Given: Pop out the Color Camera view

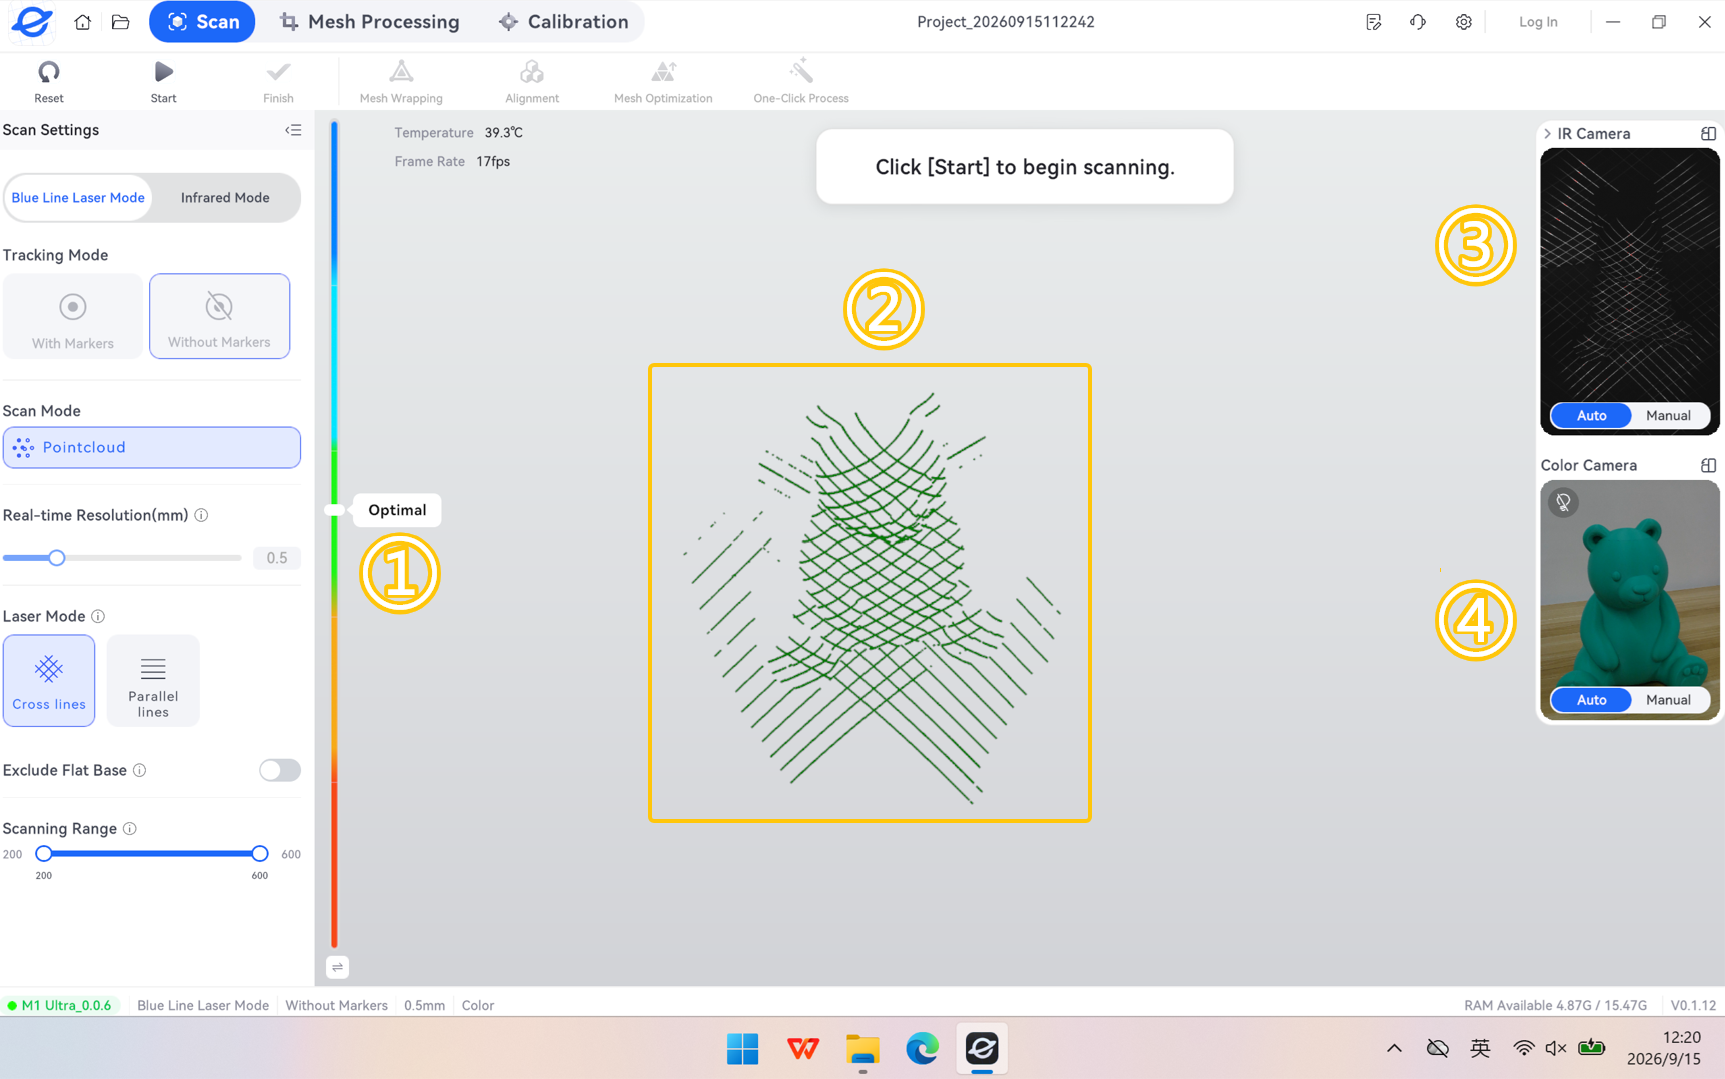Looking at the screenshot, I should [1708, 465].
